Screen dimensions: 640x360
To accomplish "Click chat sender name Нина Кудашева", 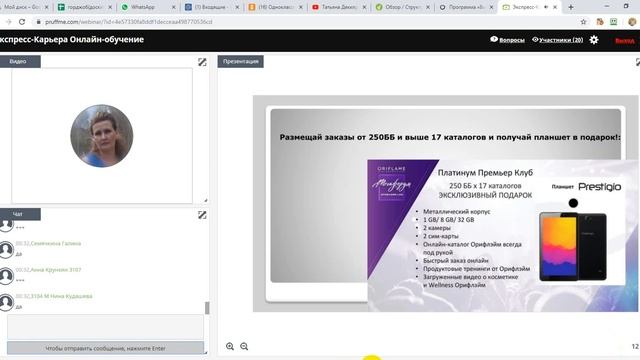I will (x=62, y=296).
